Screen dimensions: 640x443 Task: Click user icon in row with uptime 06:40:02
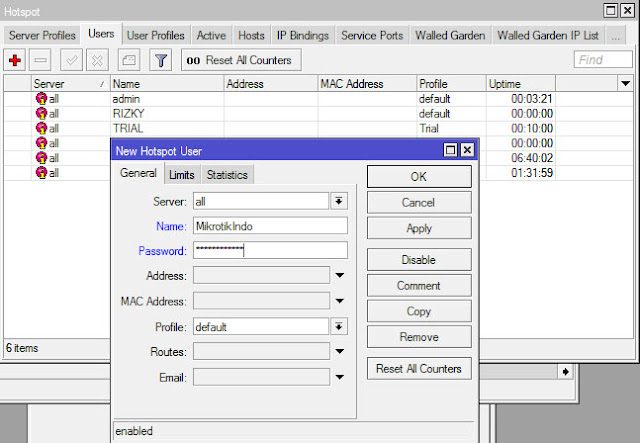coord(41,158)
